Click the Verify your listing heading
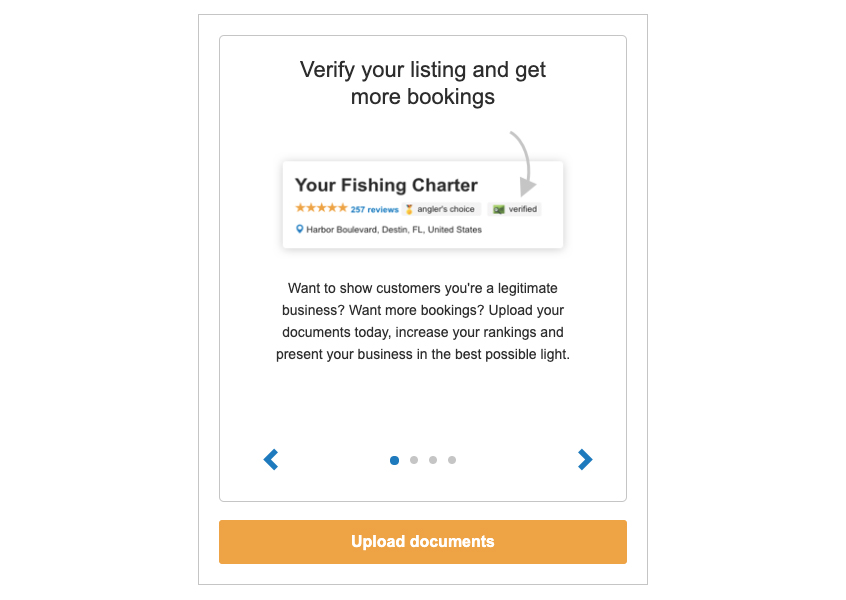The width and height of the screenshot is (846, 600). 423,83
